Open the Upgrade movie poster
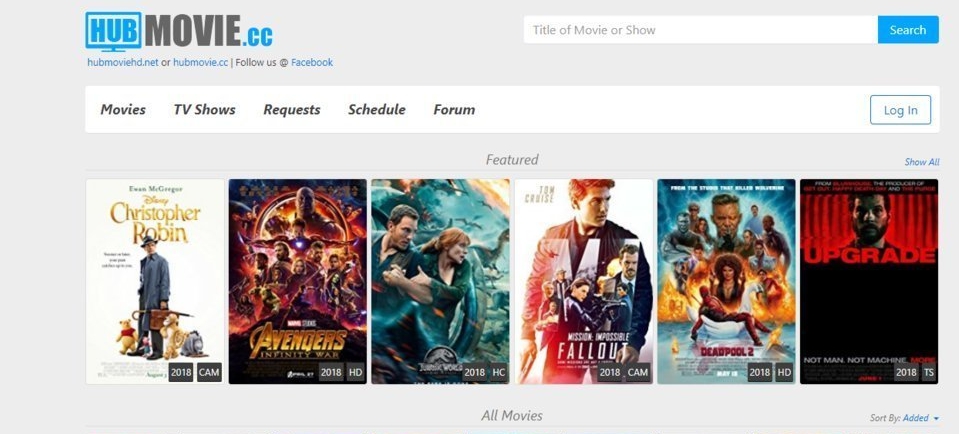 pyautogui.click(x=869, y=281)
